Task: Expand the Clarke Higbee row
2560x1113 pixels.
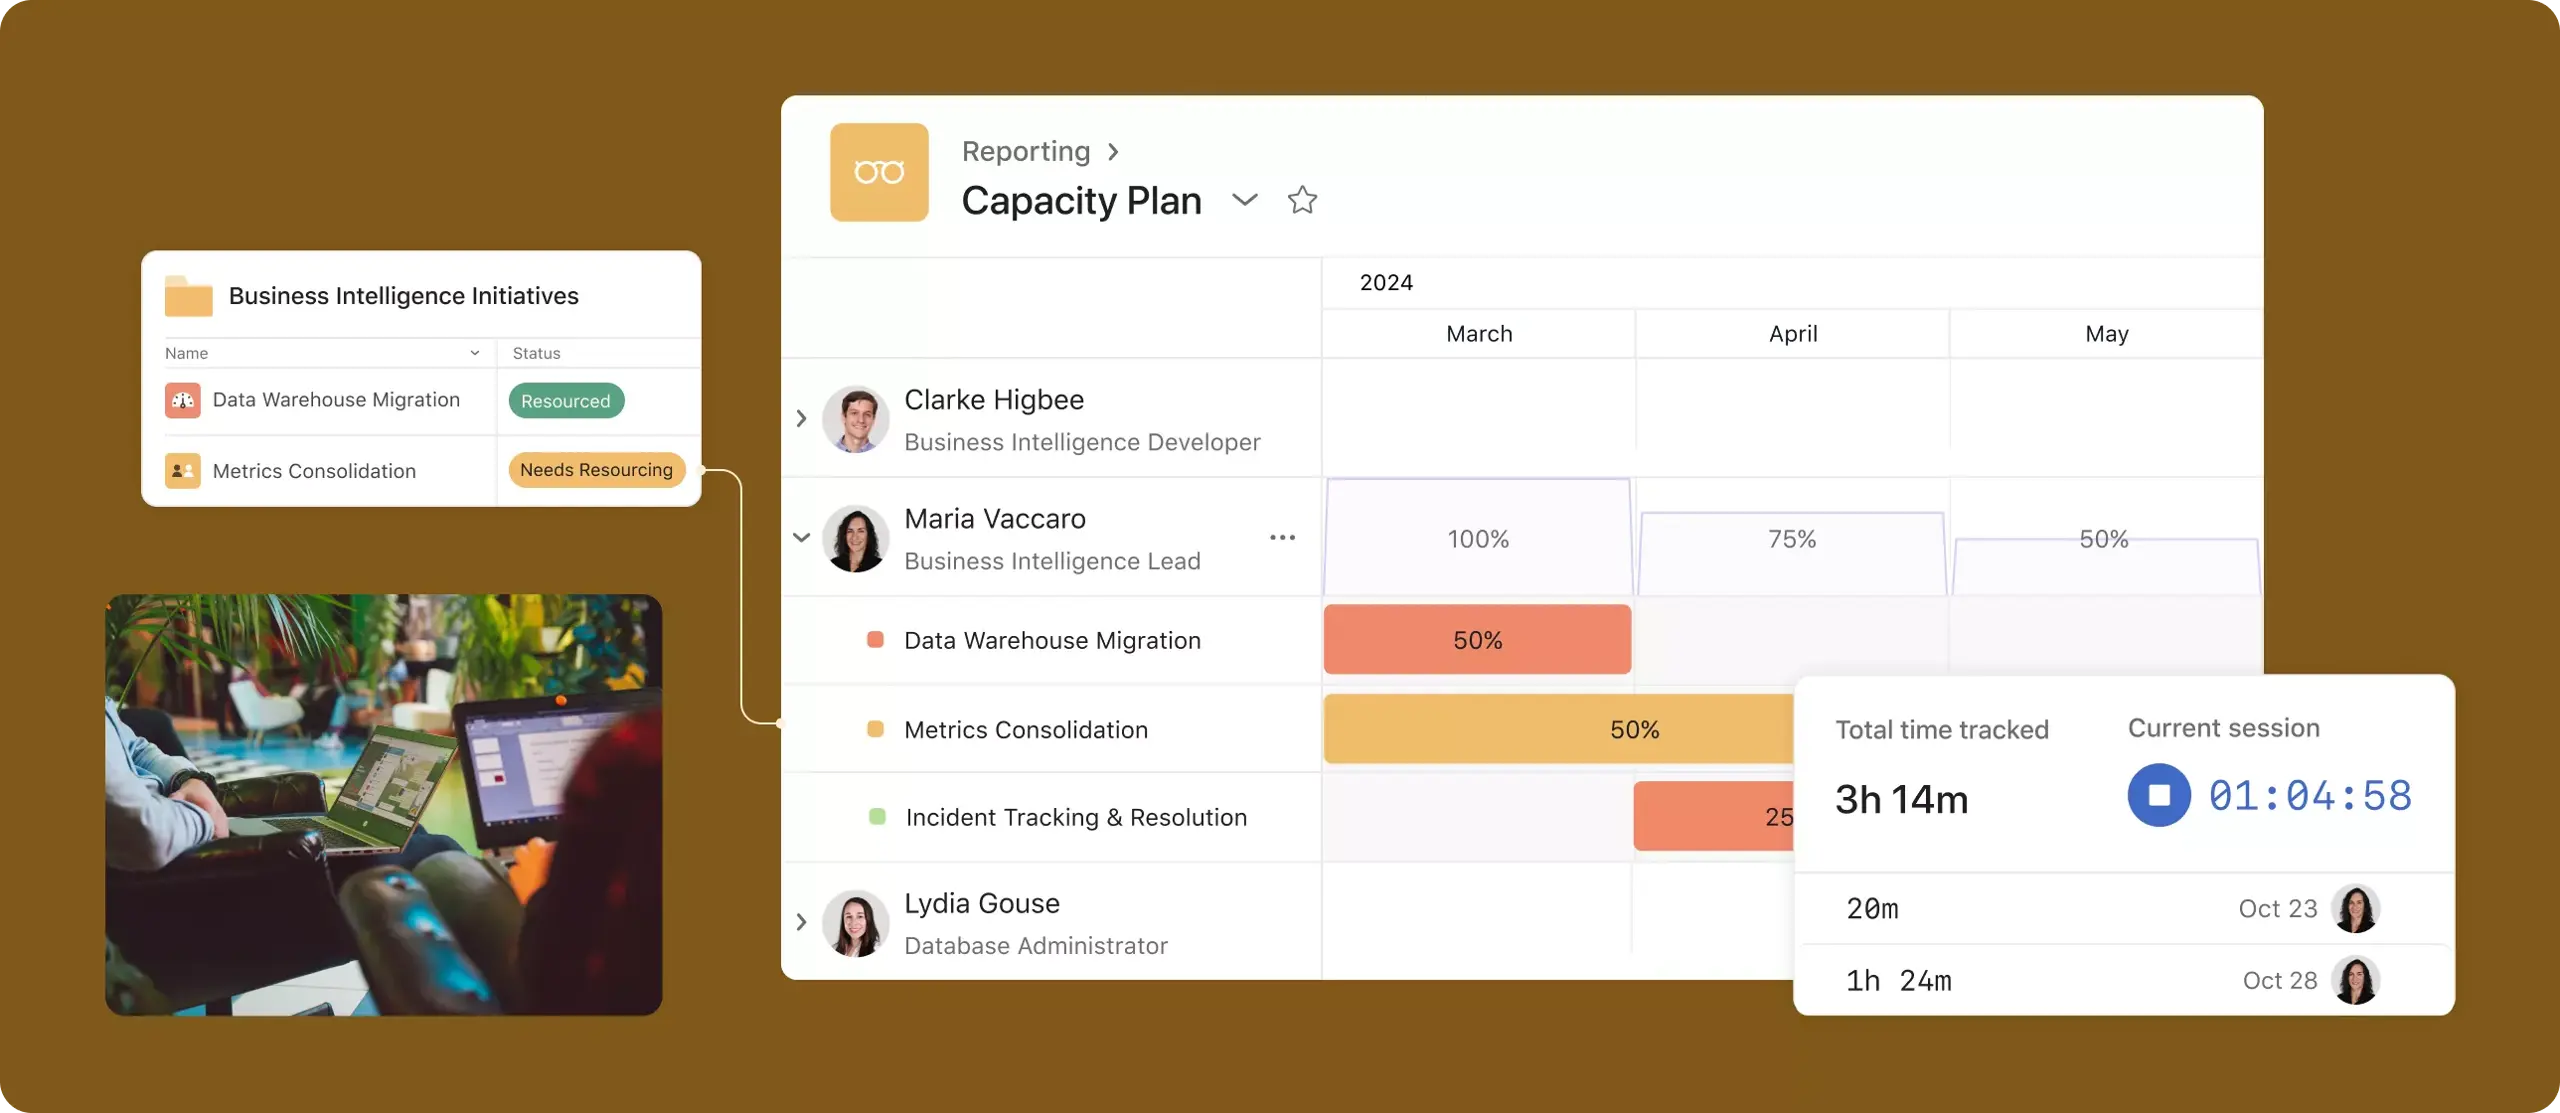Action: pos(802,419)
